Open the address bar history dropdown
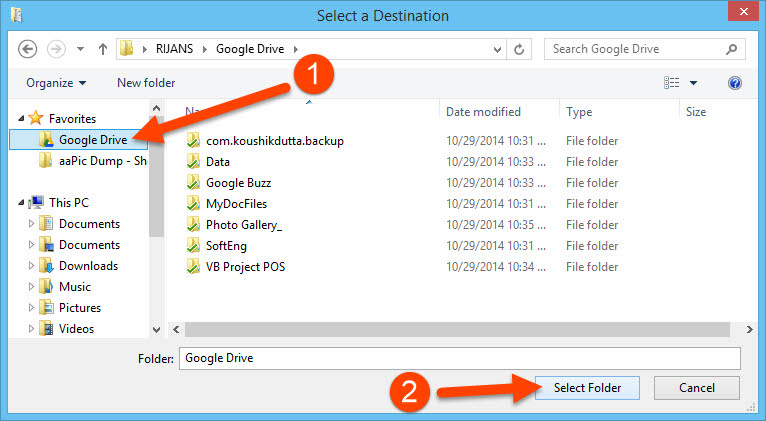The height and width of the screenshot is (421, 766). click(x=497, y=49)
